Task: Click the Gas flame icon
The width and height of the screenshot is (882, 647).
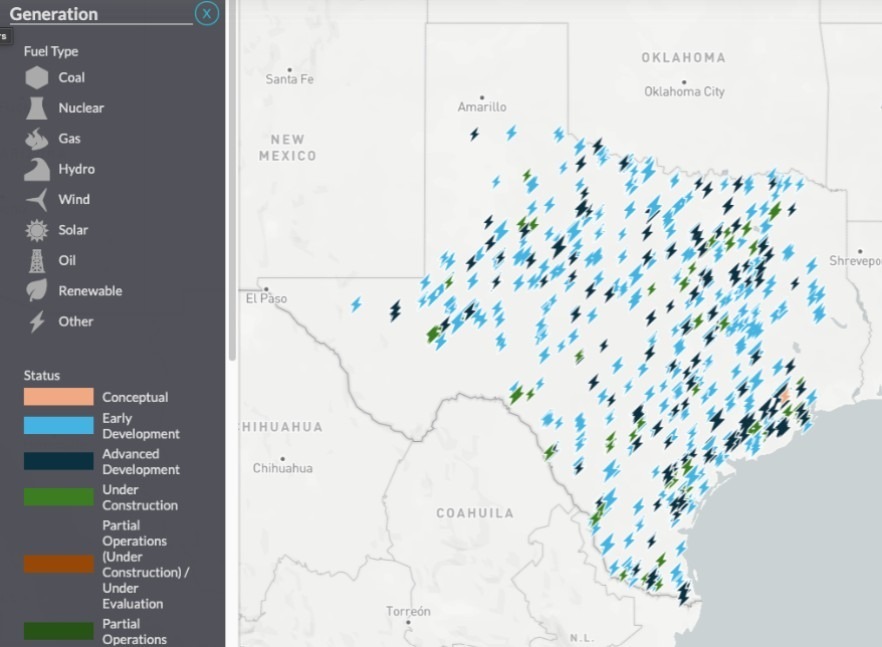Action: click(x=35, y=138)
